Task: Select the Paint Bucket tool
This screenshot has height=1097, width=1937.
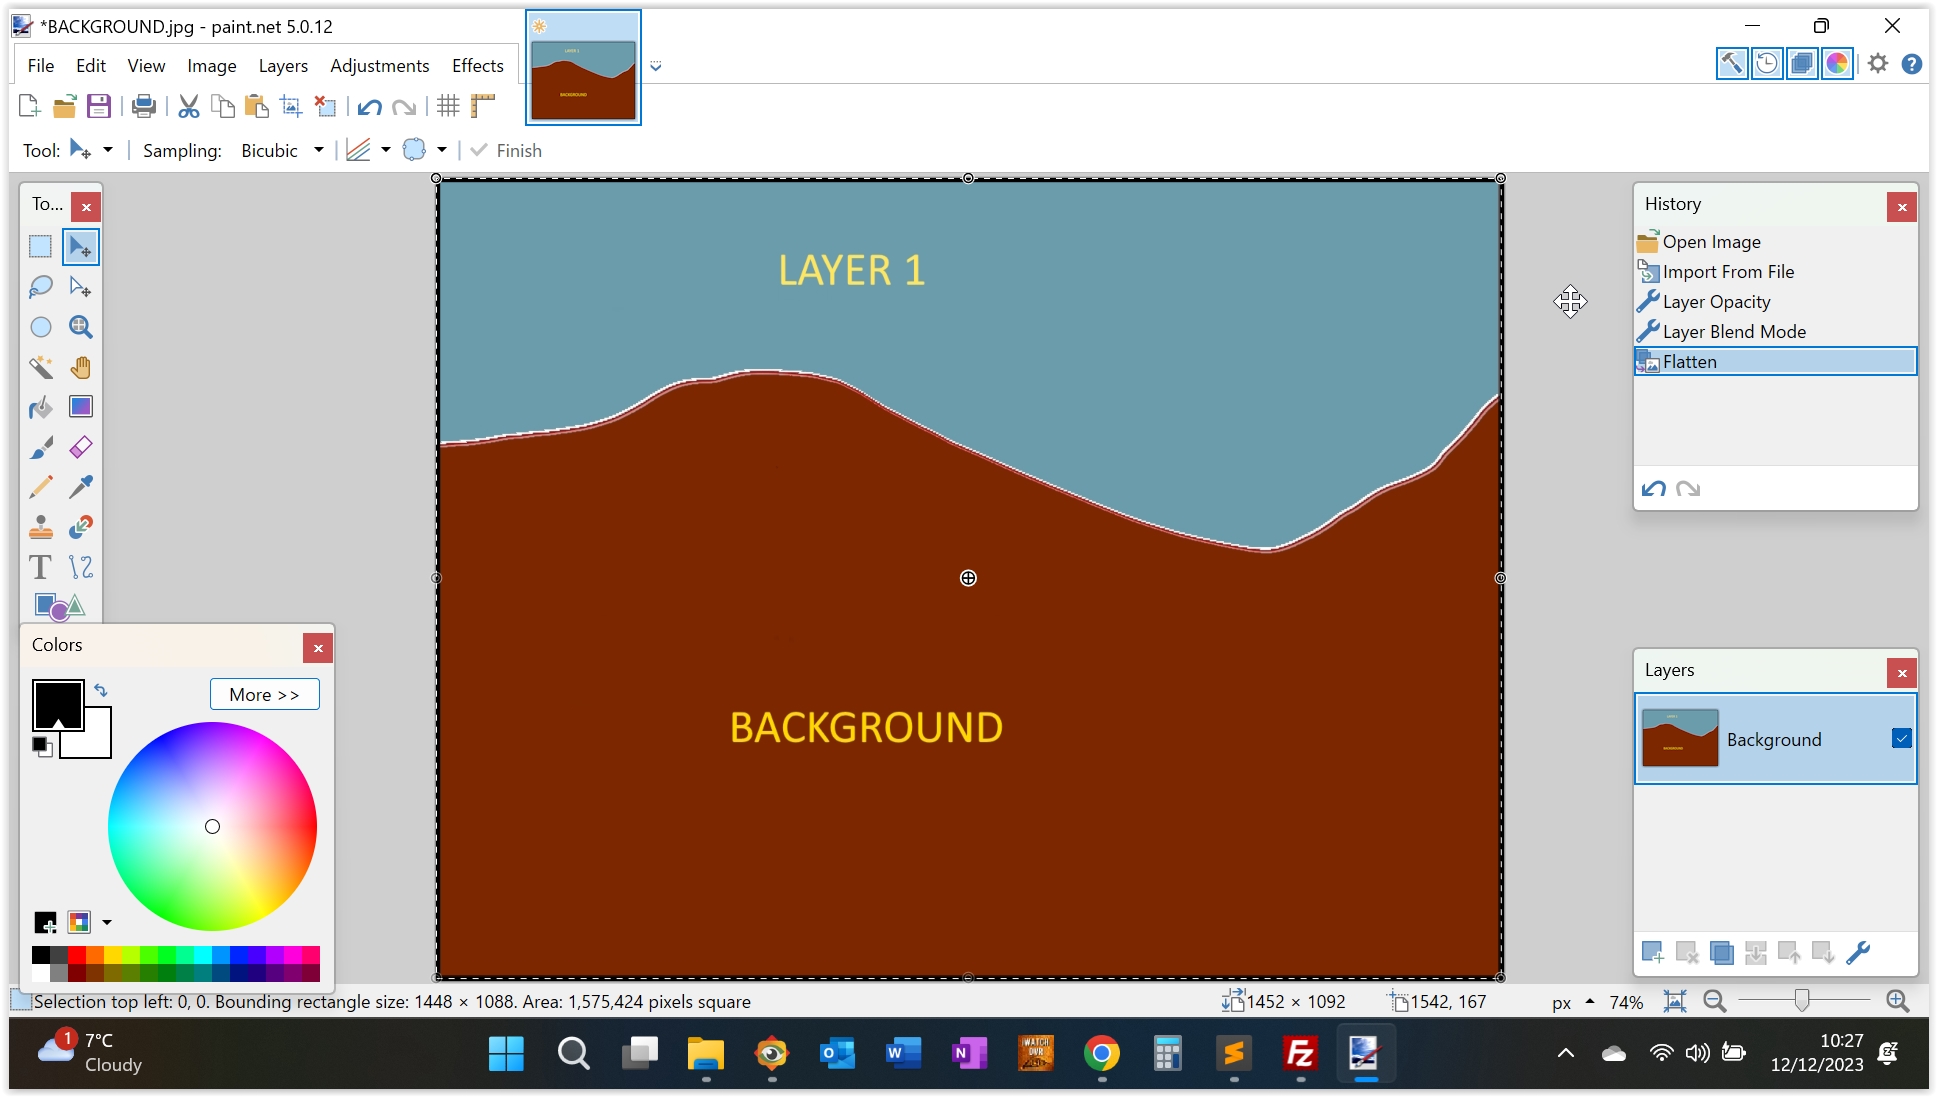Action: click(41, 407)
